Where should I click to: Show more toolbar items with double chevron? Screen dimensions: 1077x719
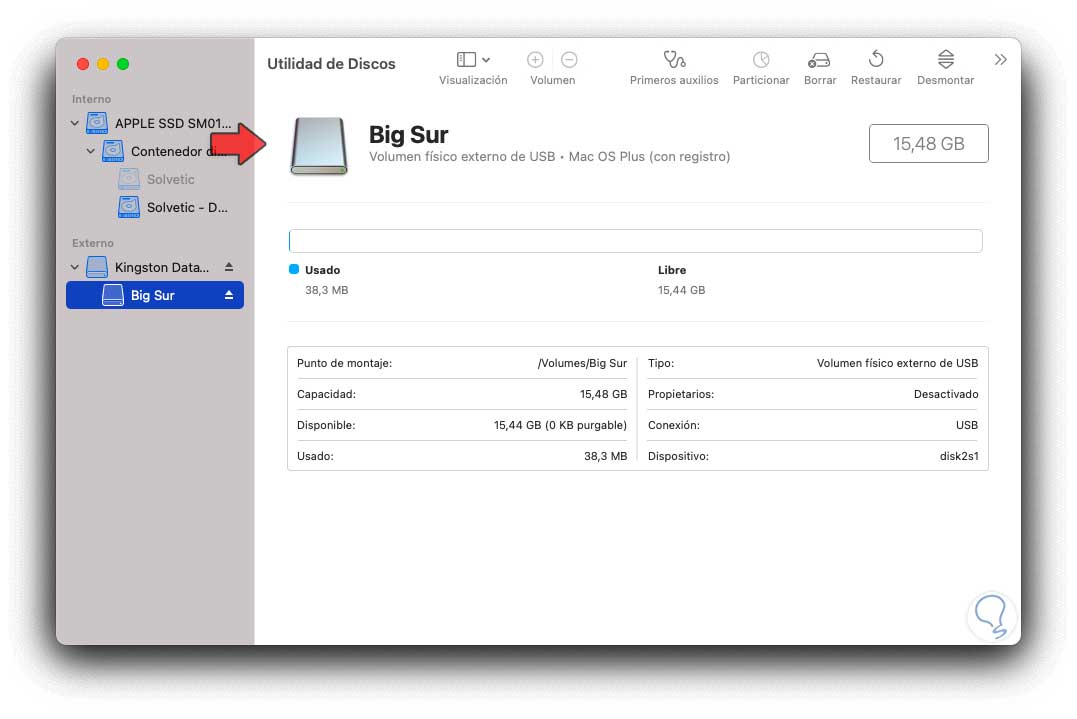[x=1000, y=60]
